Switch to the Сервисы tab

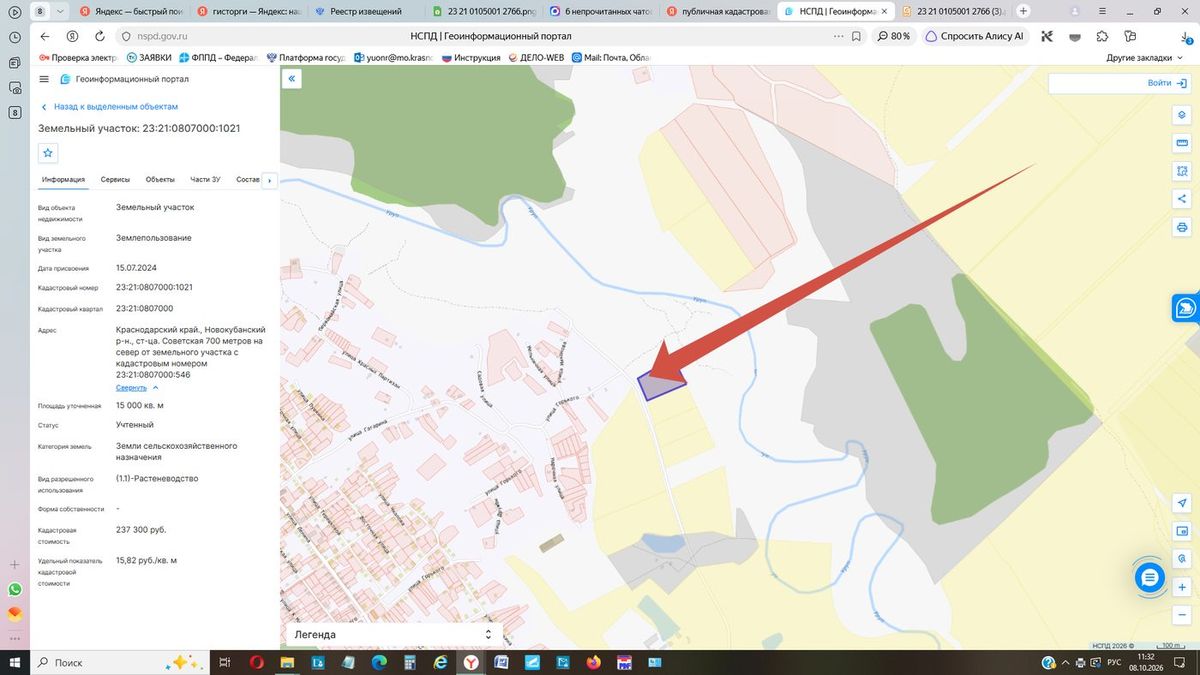[115, 180]
